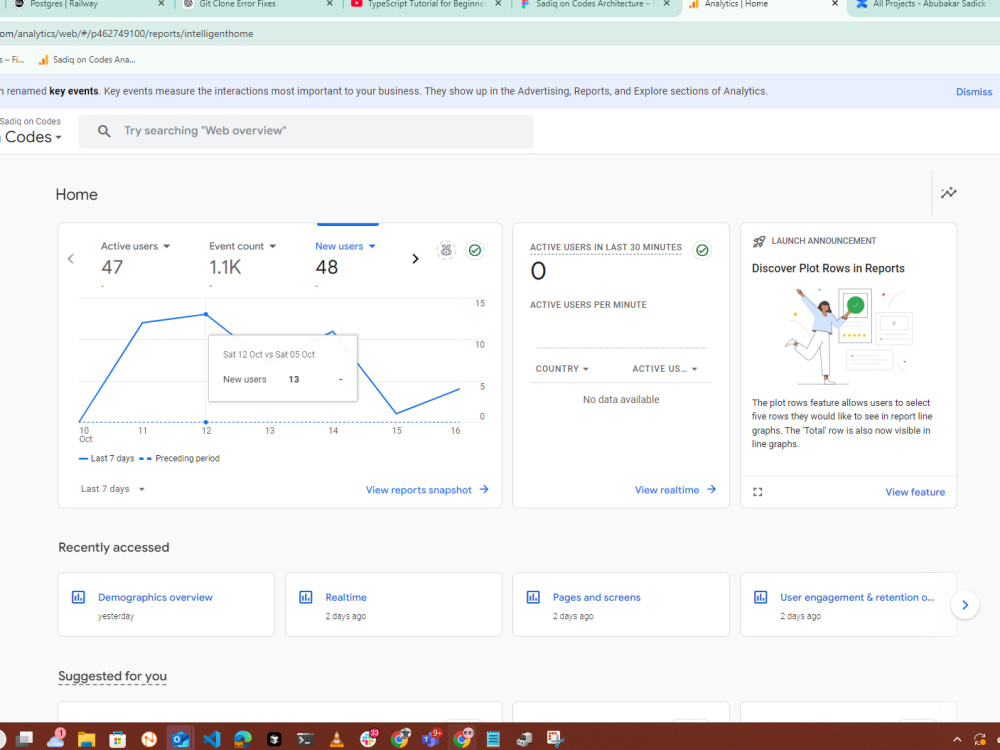The width and height of the screenshot is (1000, 750).
Task: Open View realtime link
Action: click(x=675, y=490)
